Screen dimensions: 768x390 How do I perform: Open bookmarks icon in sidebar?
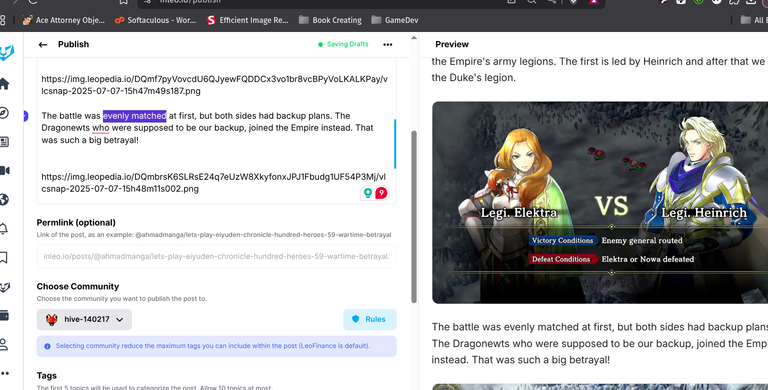coord(3,258)
